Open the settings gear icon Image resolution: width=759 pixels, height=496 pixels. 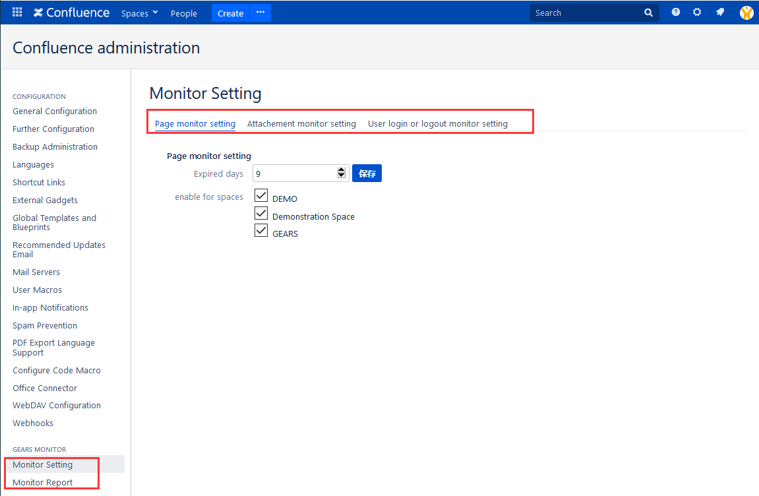point(697,12)
